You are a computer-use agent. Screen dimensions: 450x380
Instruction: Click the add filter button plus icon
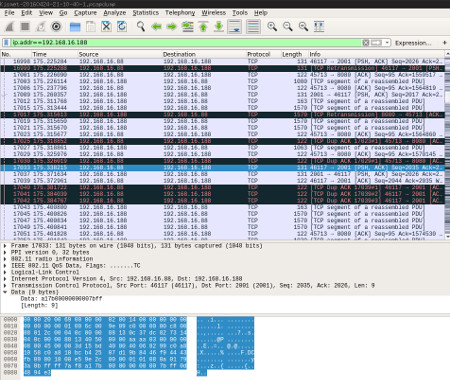(x=444, y=43)
